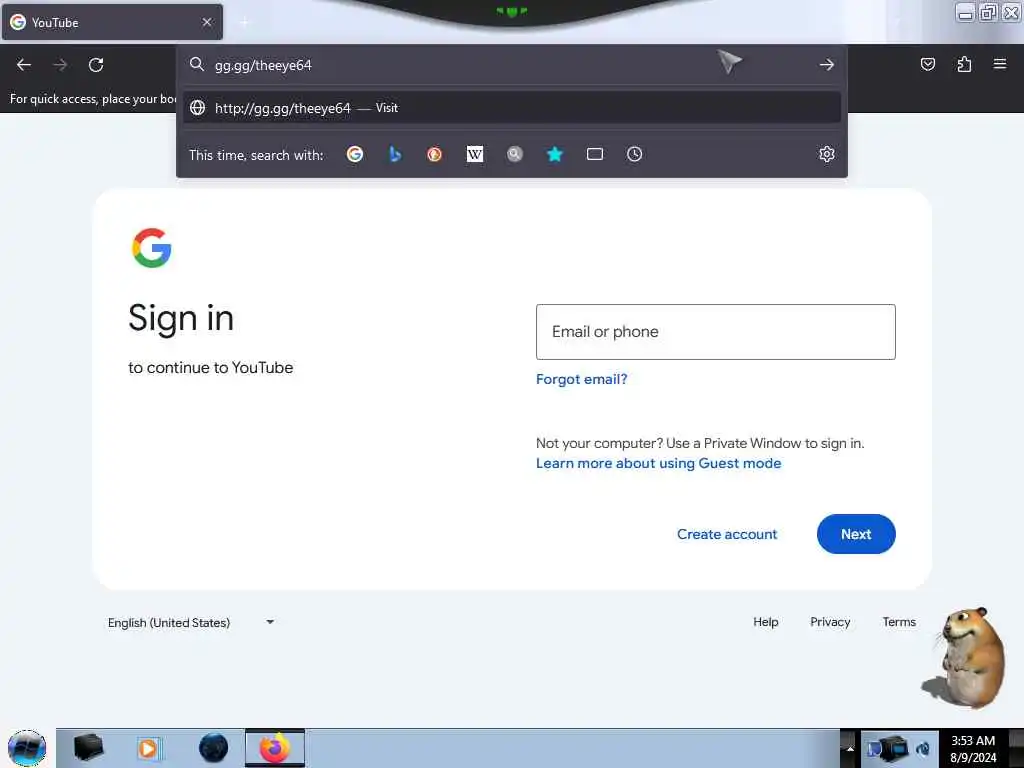Open the Forgot email? link
This screenshot has width=1024, height=768.
(x=581, y=379)
